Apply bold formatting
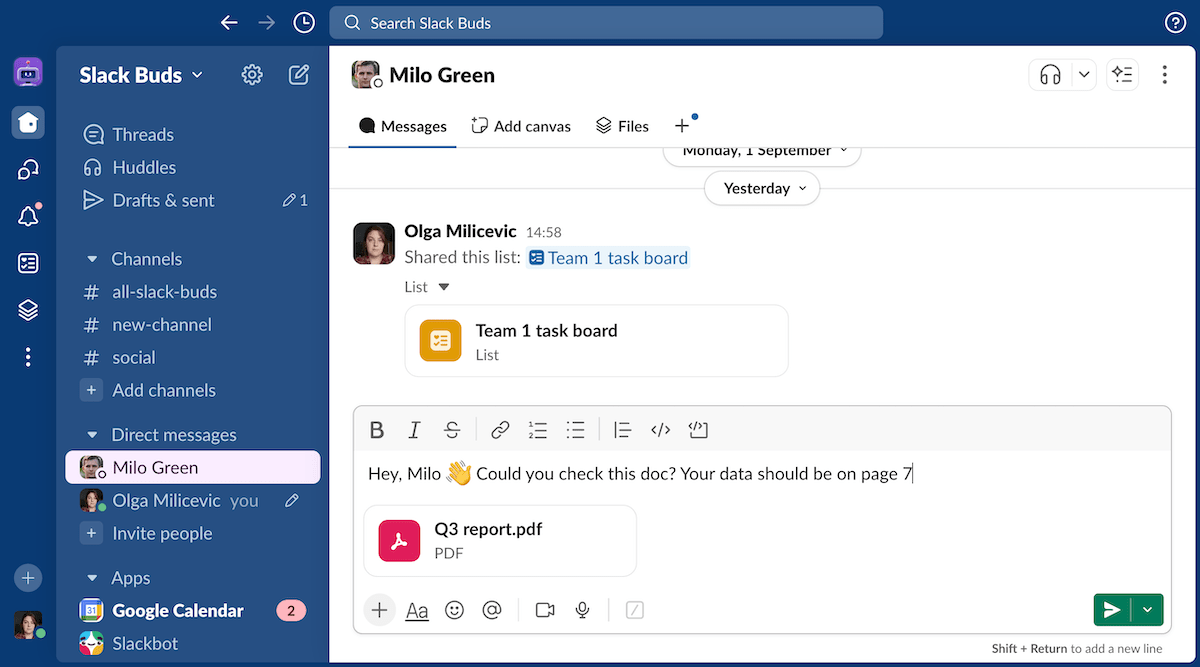 click(x=377, y=430)
